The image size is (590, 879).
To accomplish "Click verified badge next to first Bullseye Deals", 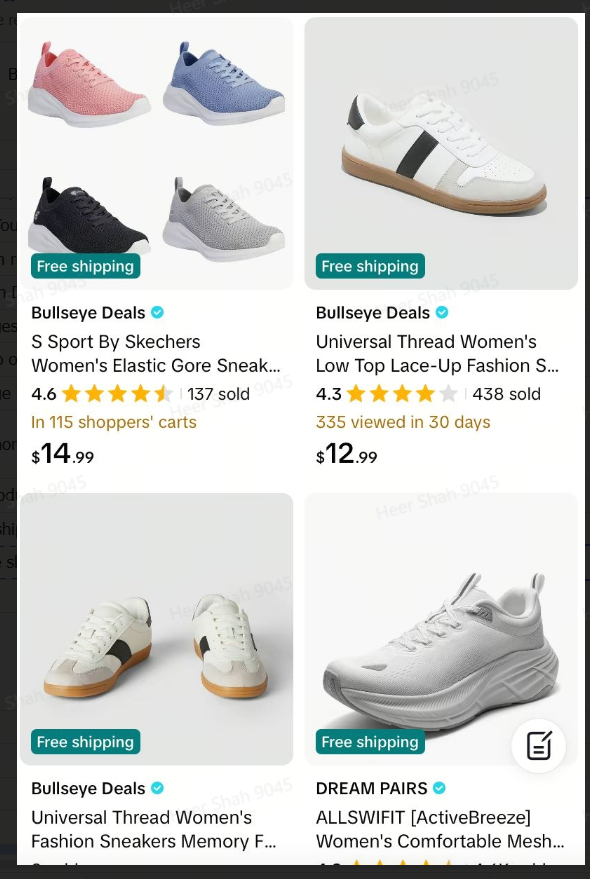I will coord(158,313).
